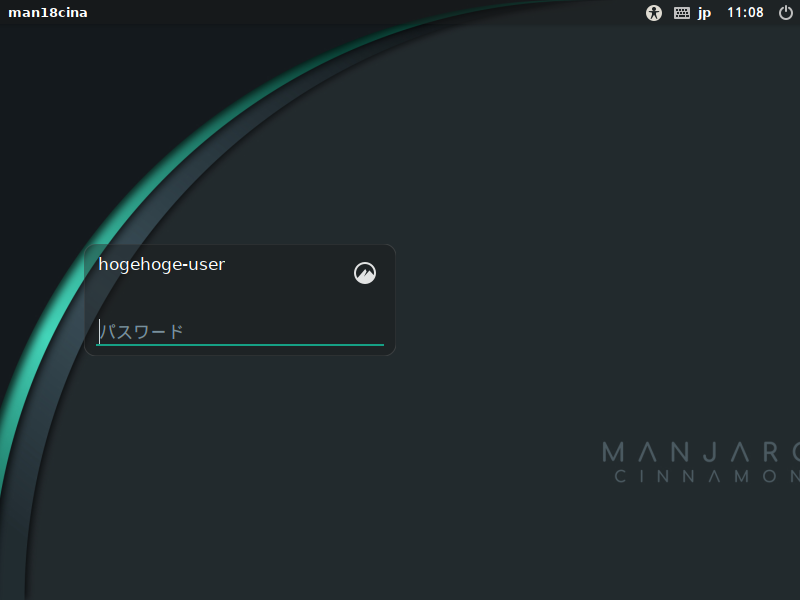Open the accessibility menu icon
This screenshot has width=800, height=600.
(654, 13)
